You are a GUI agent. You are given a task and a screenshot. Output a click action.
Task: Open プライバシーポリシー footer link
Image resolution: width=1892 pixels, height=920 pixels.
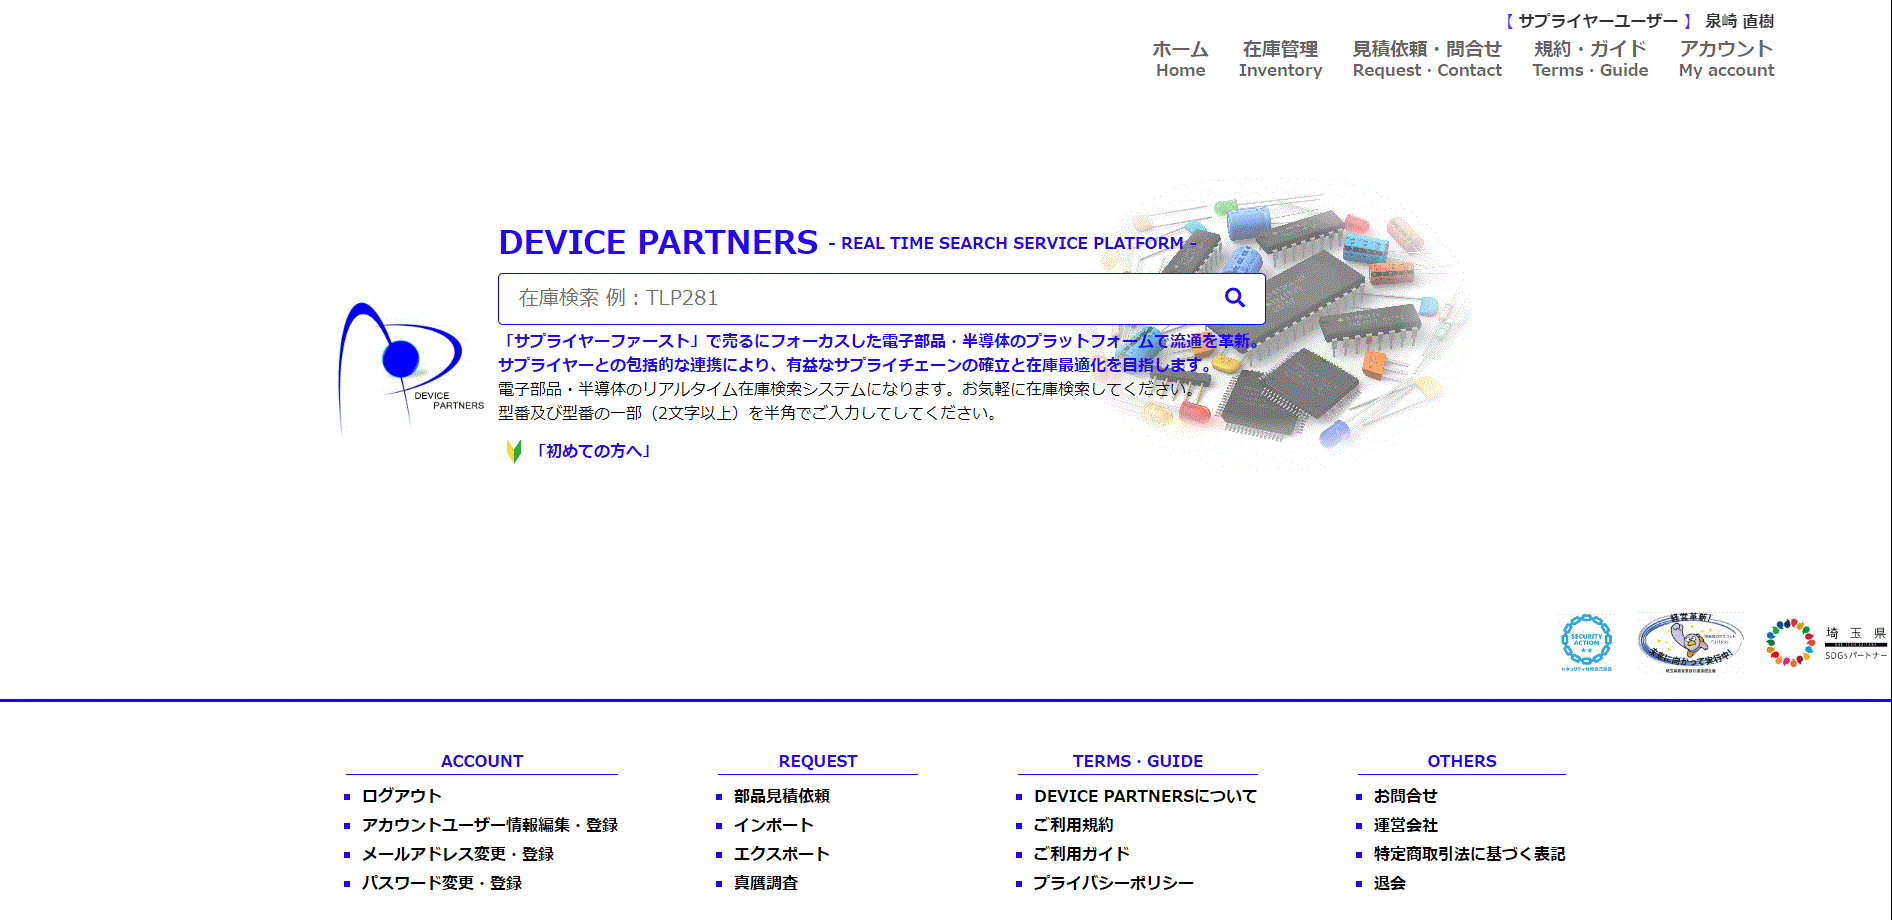[1114, 883]
